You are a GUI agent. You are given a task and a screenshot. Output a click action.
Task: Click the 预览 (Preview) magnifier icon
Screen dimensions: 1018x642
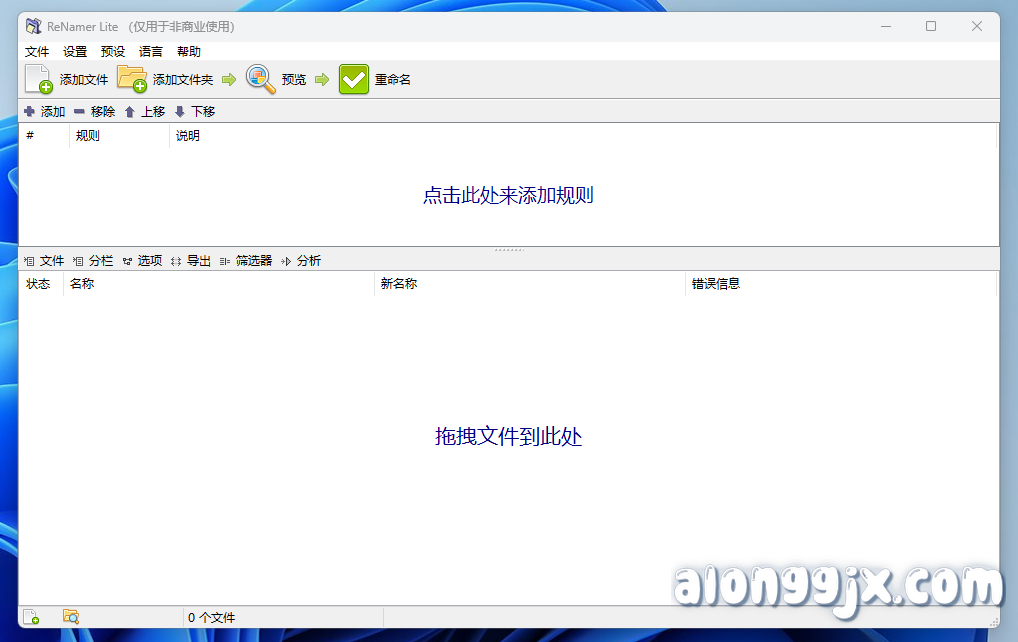259,78
